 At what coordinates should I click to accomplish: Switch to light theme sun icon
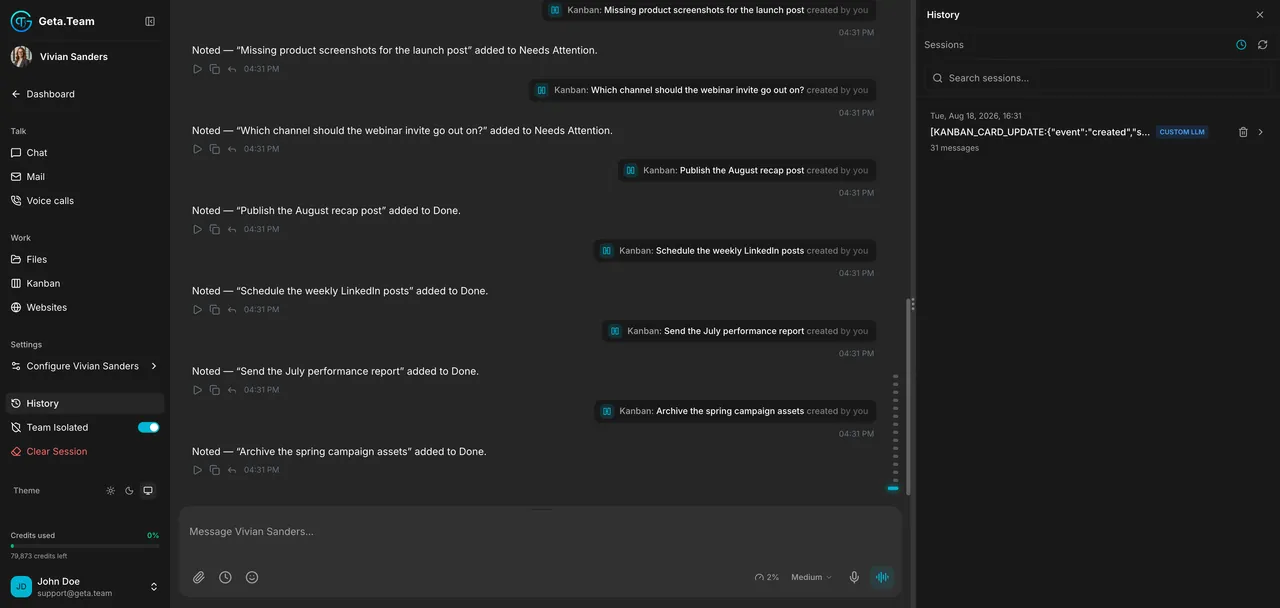111,491
